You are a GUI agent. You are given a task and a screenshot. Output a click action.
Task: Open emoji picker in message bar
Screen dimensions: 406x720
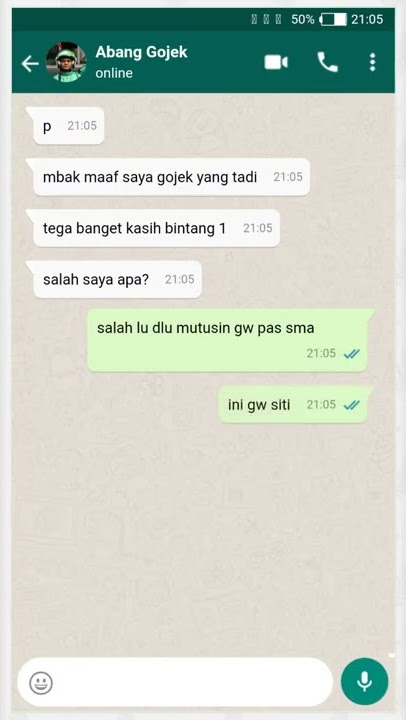tap(41, 683)
